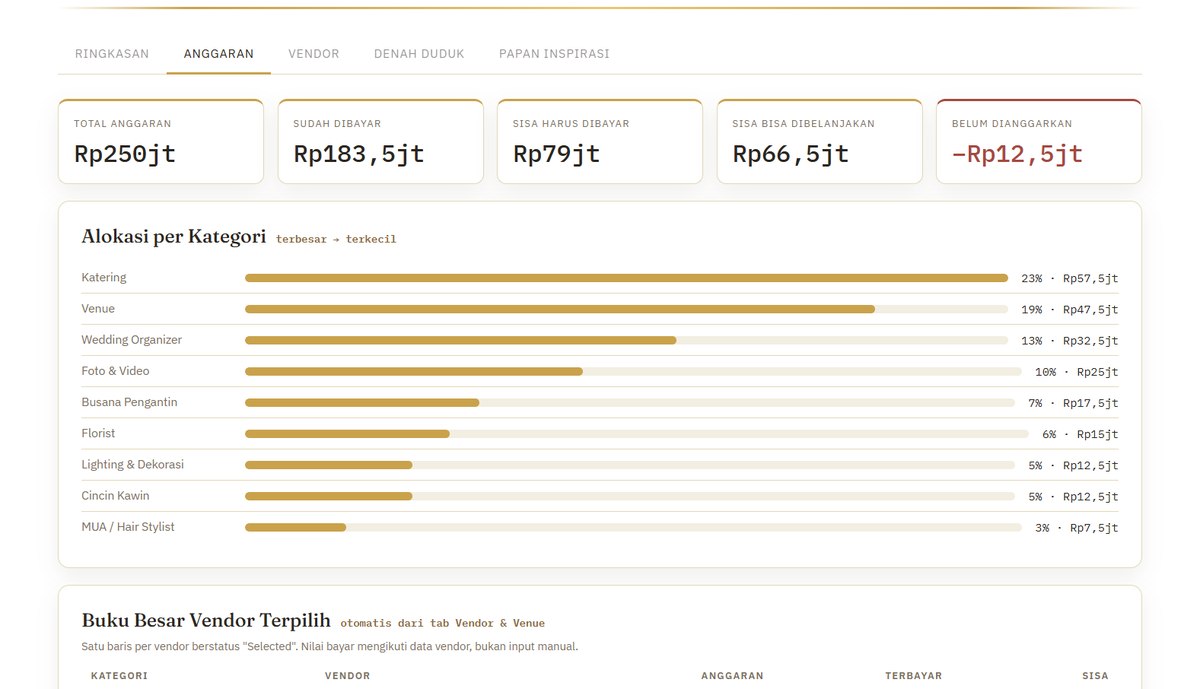The width and height of the screenshot is (1200, 689).
Task: Click the Anggaran column header
Action: point(732,676)
